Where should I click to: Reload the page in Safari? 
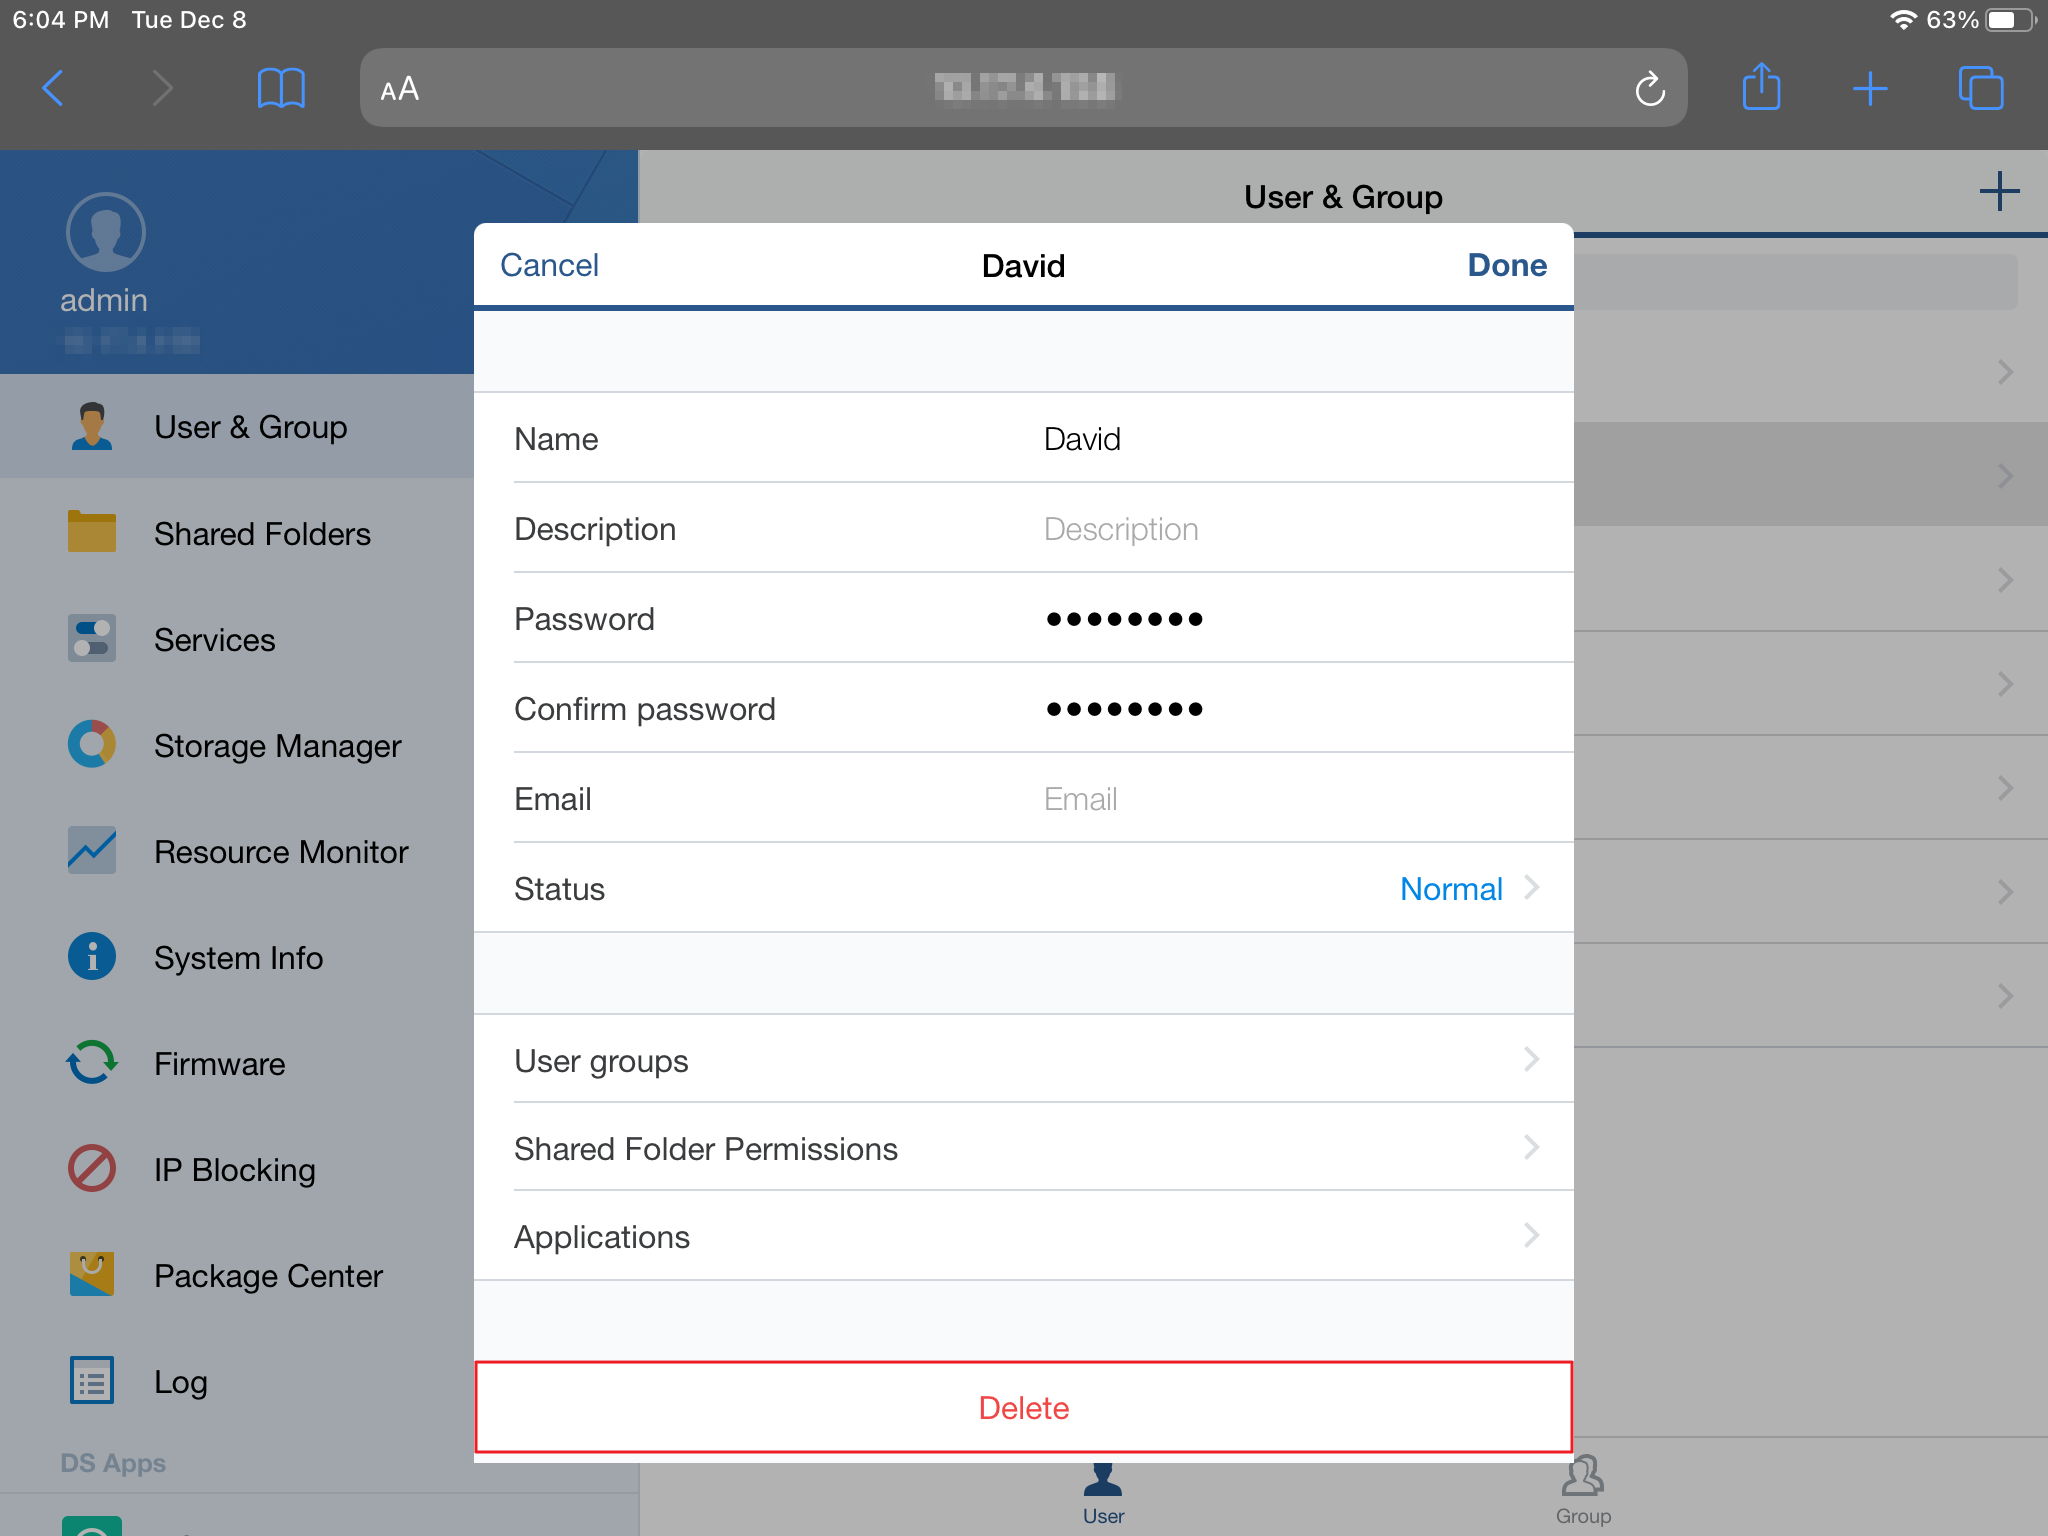pyautogui.click(x=1650, y=88)
